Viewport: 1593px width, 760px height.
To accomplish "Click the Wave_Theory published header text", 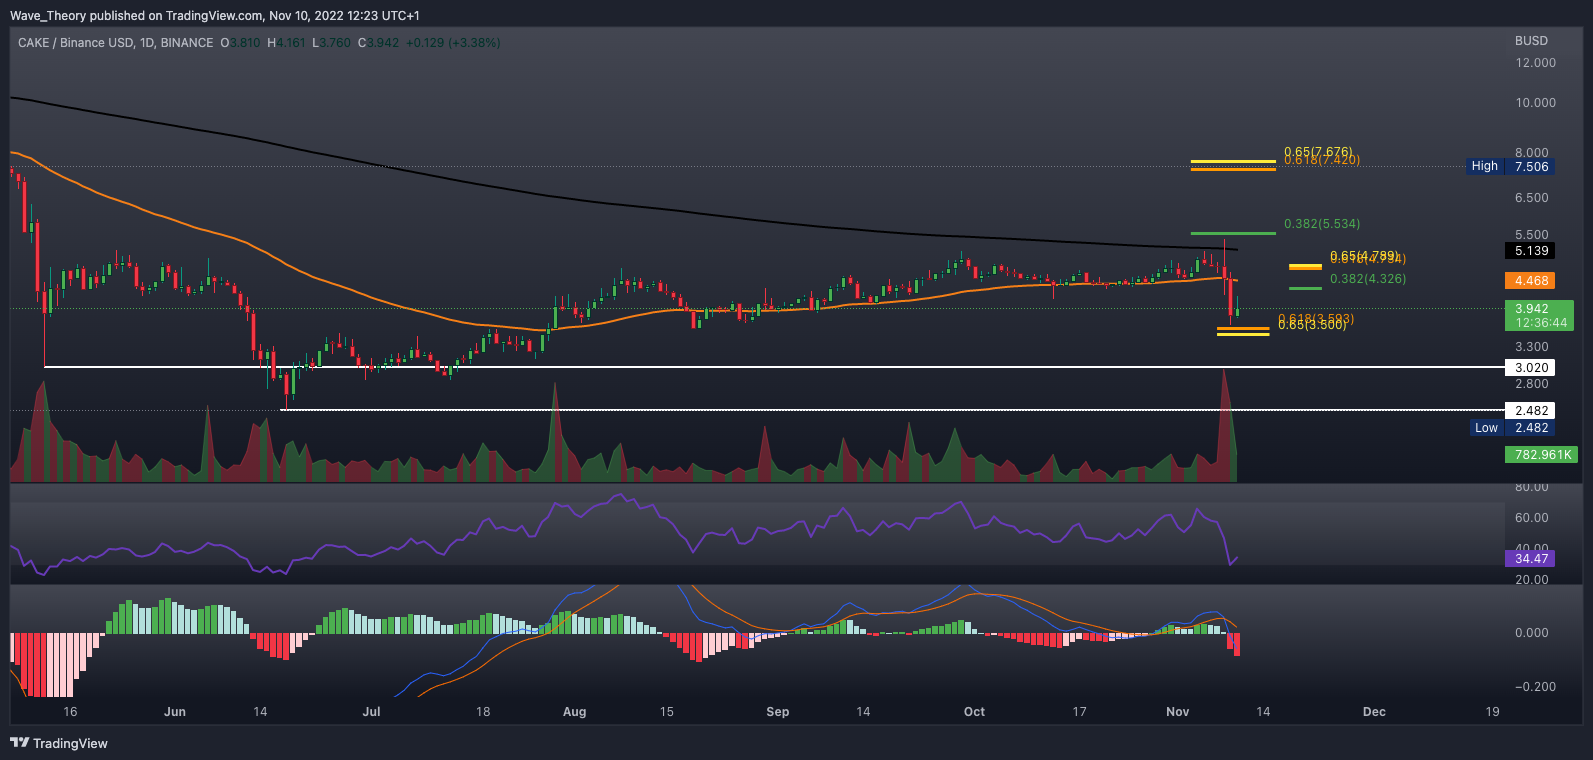I will [x=215, y=16].
